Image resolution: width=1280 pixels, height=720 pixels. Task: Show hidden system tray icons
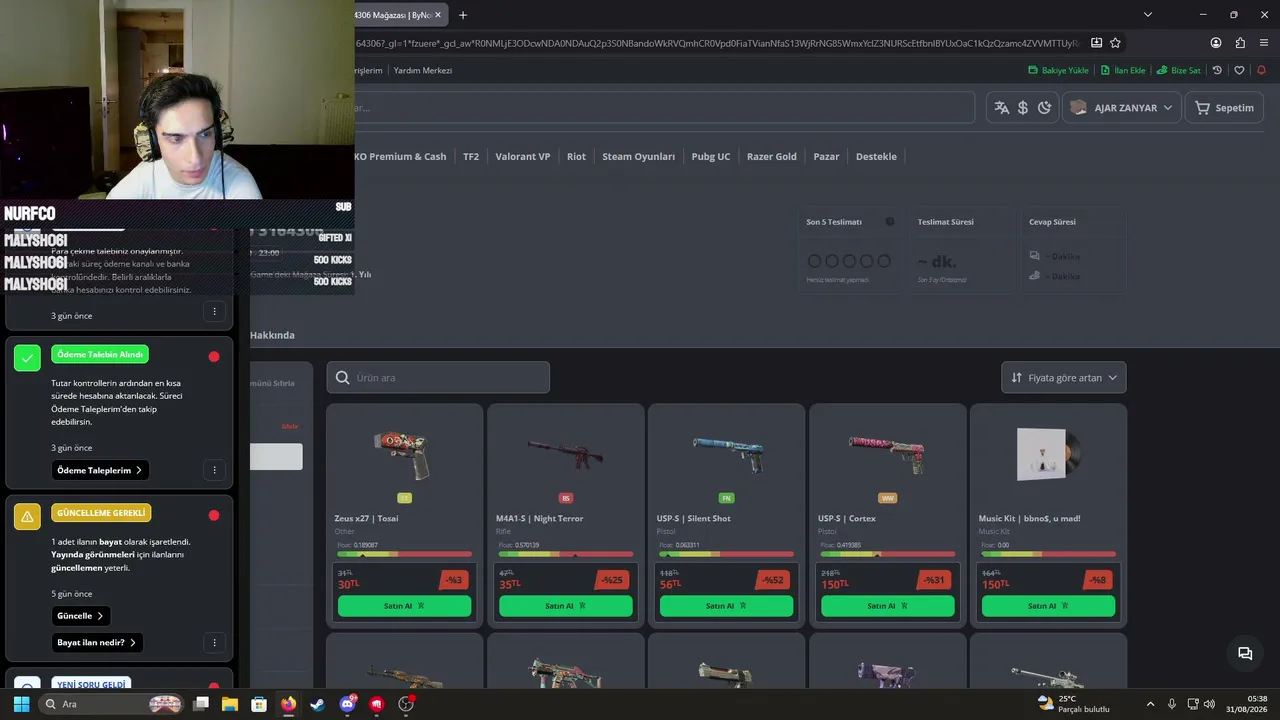coord(1150,704)
